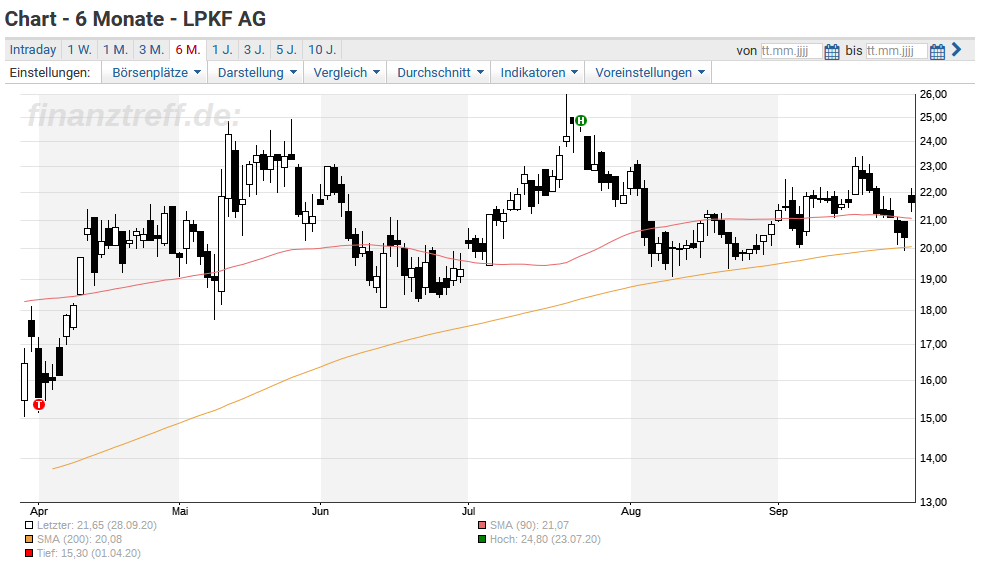Open the Darstellung dropdown
This screenshot has height=569, width=983.
(x=256, y=73)
